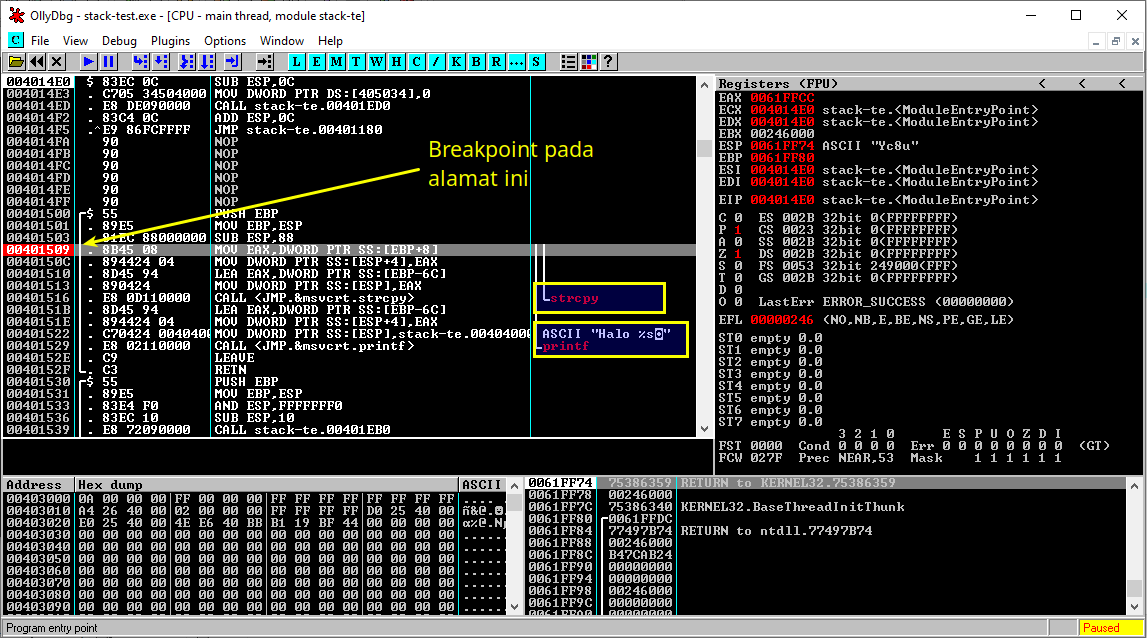Open the Plugins menu

coord(170,41)
